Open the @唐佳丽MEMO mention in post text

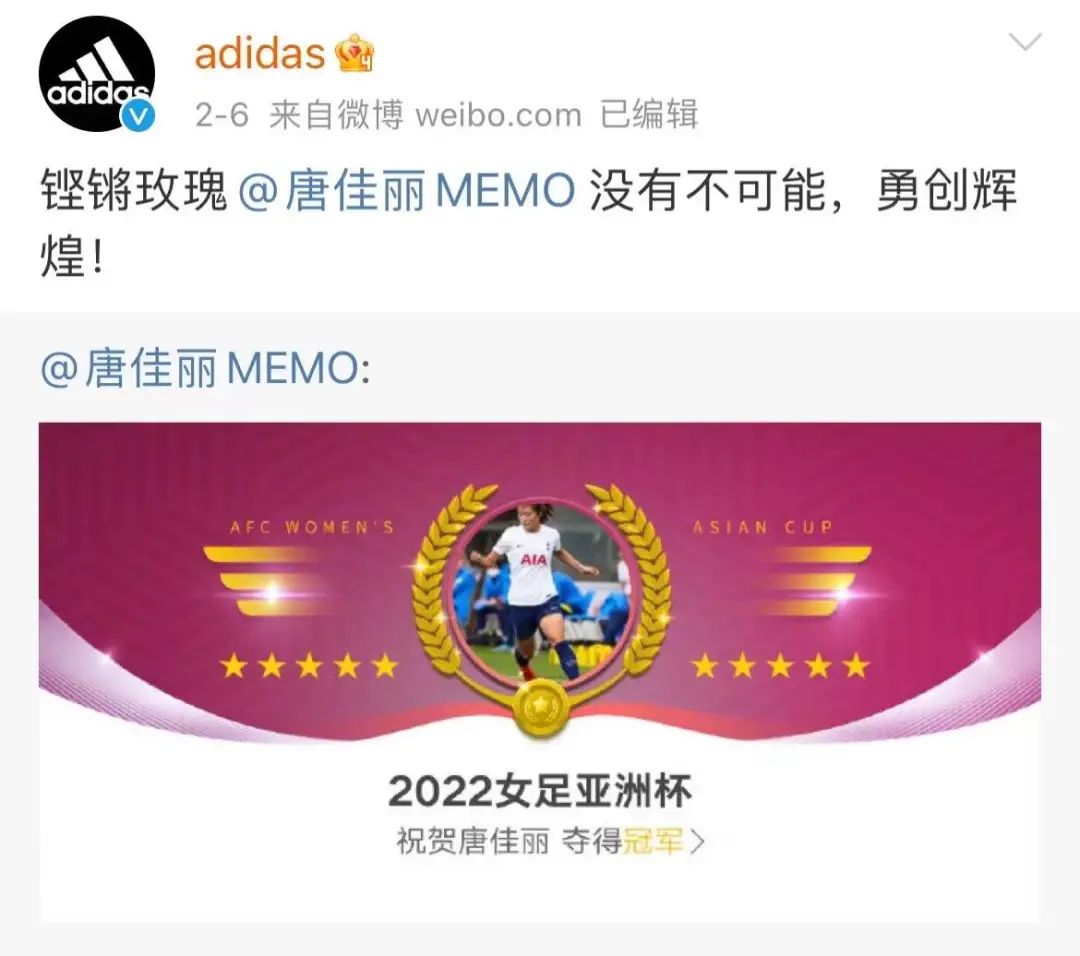click(407, 190)
